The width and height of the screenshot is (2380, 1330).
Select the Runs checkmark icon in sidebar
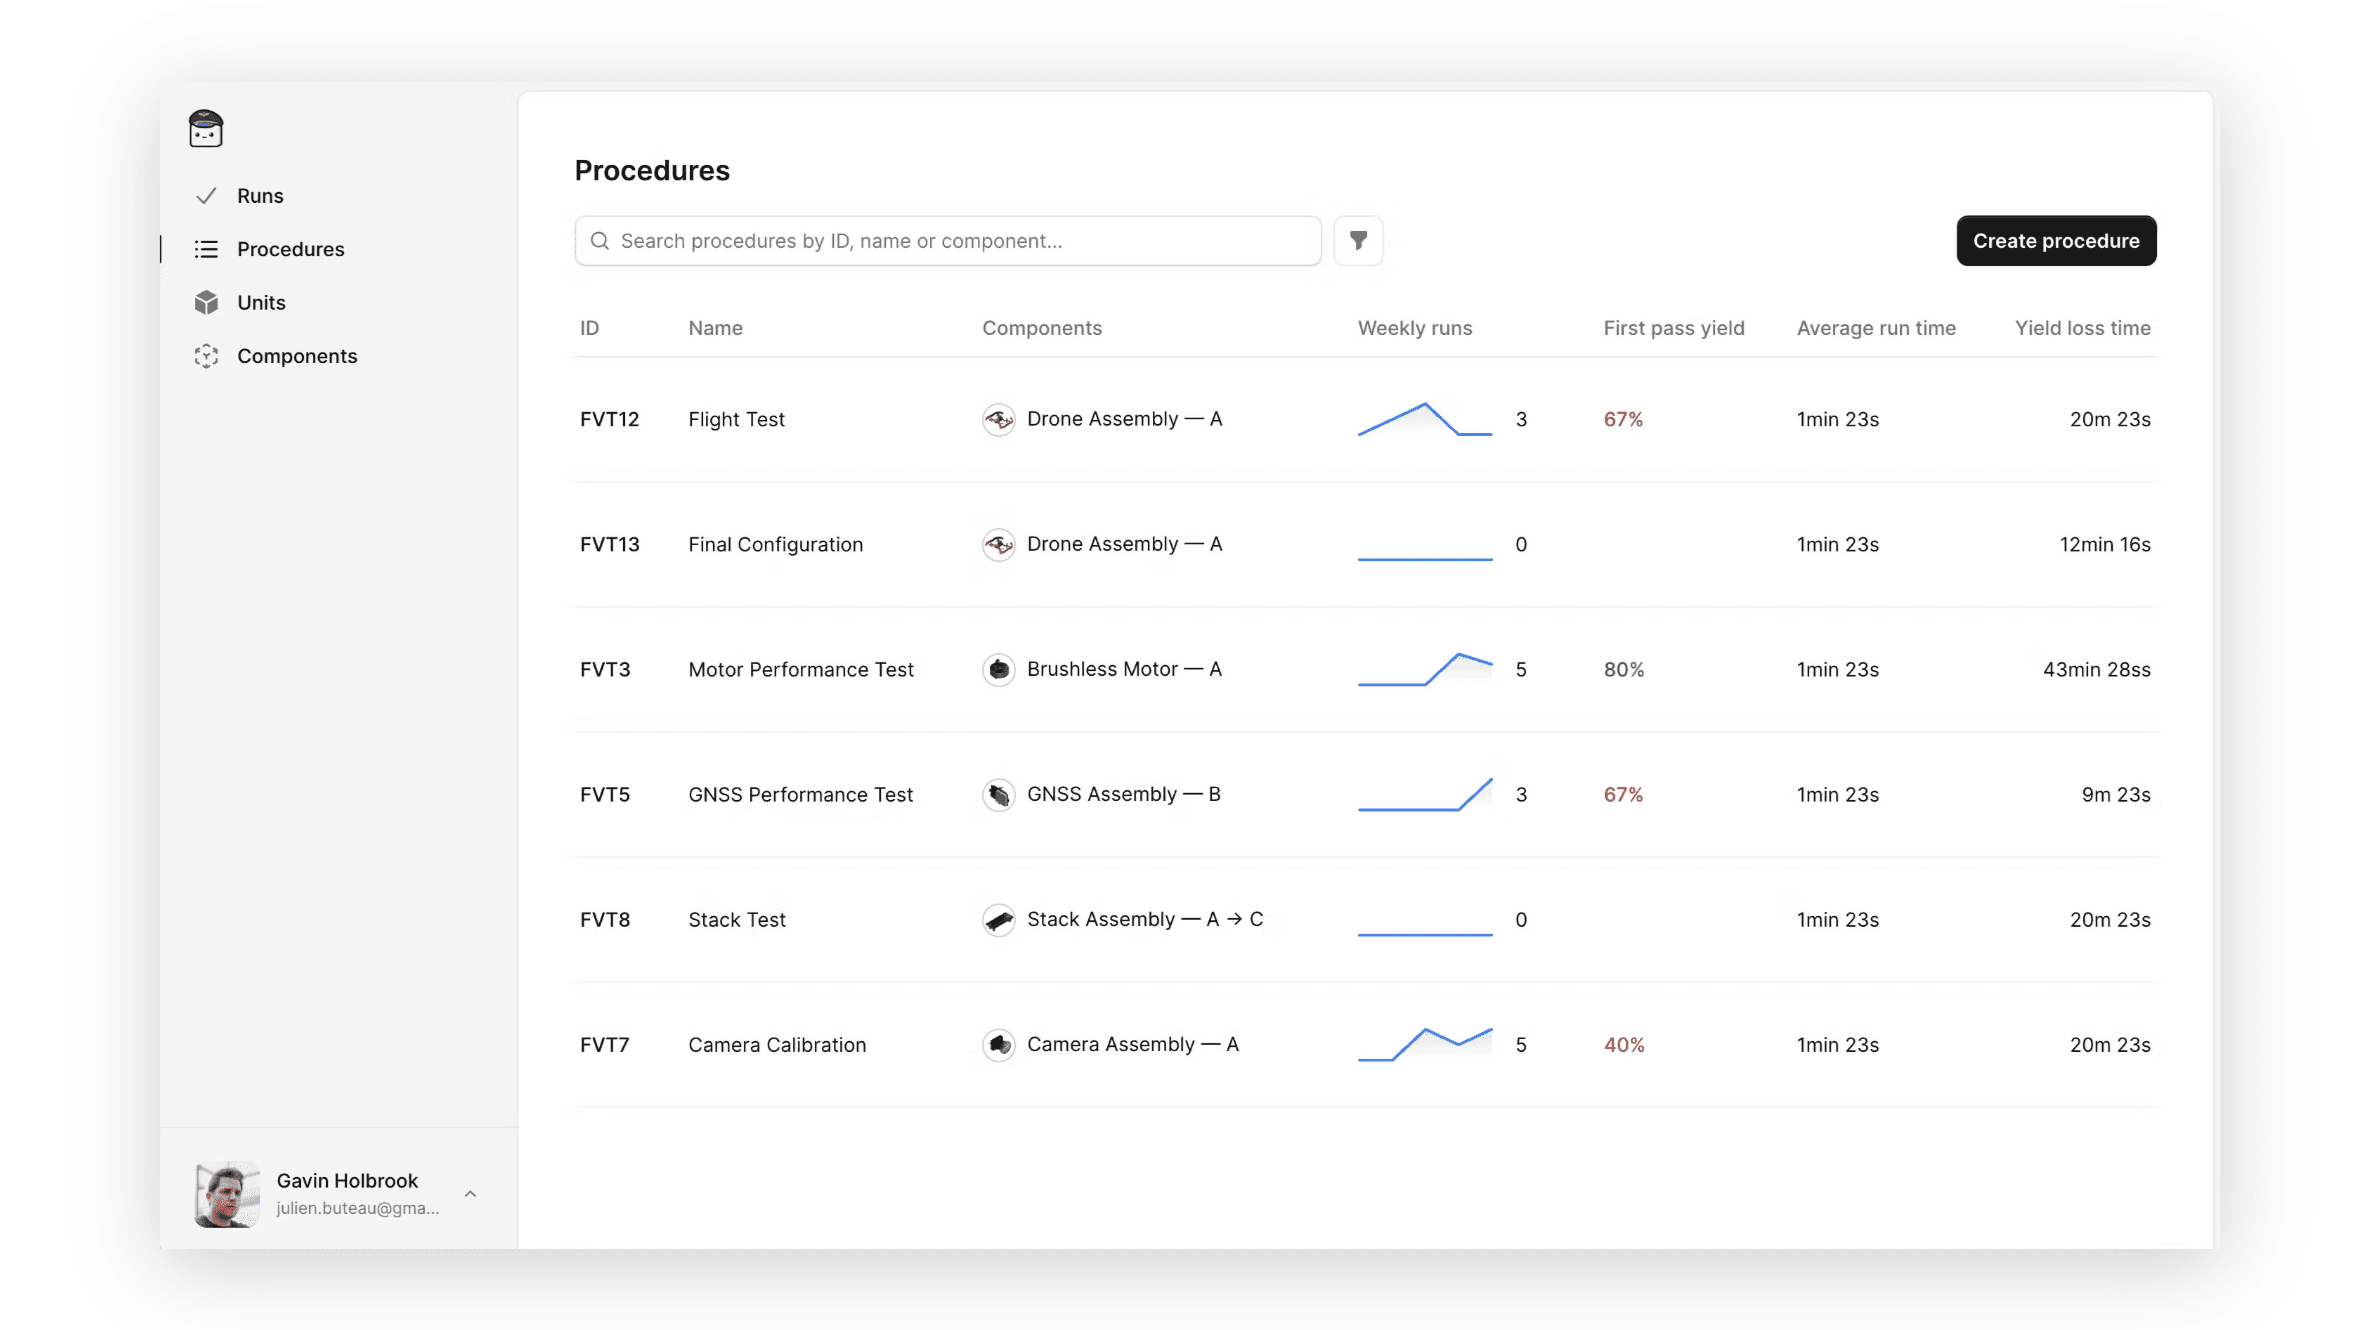click(205, 195)
